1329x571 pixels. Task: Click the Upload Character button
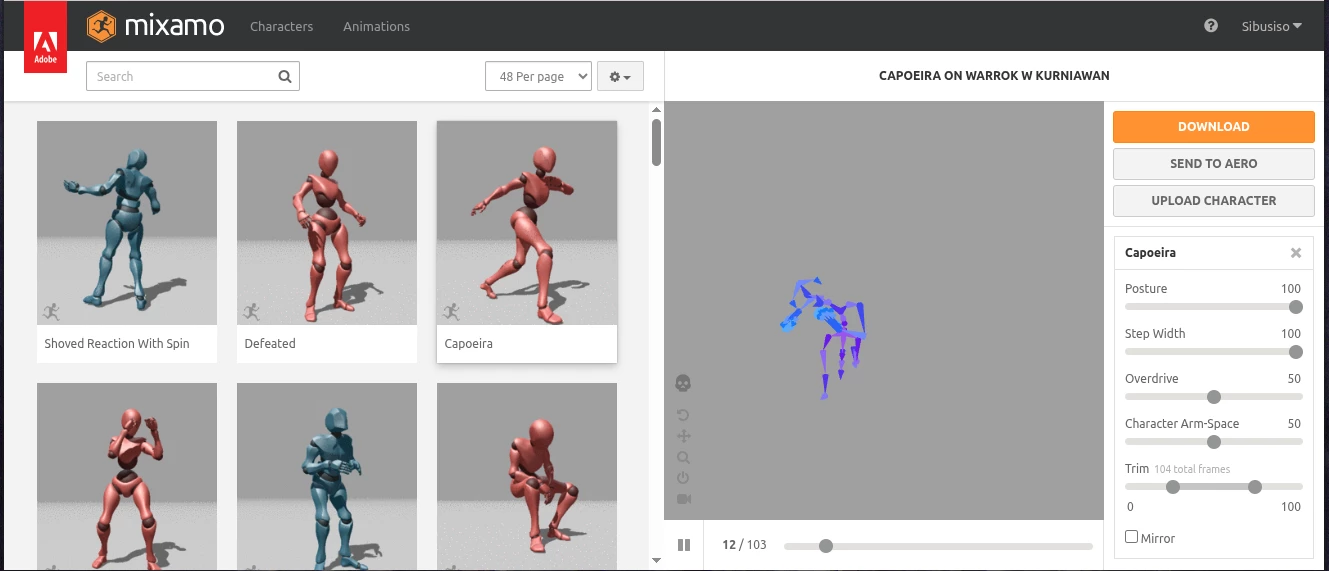pos(1214,200)
